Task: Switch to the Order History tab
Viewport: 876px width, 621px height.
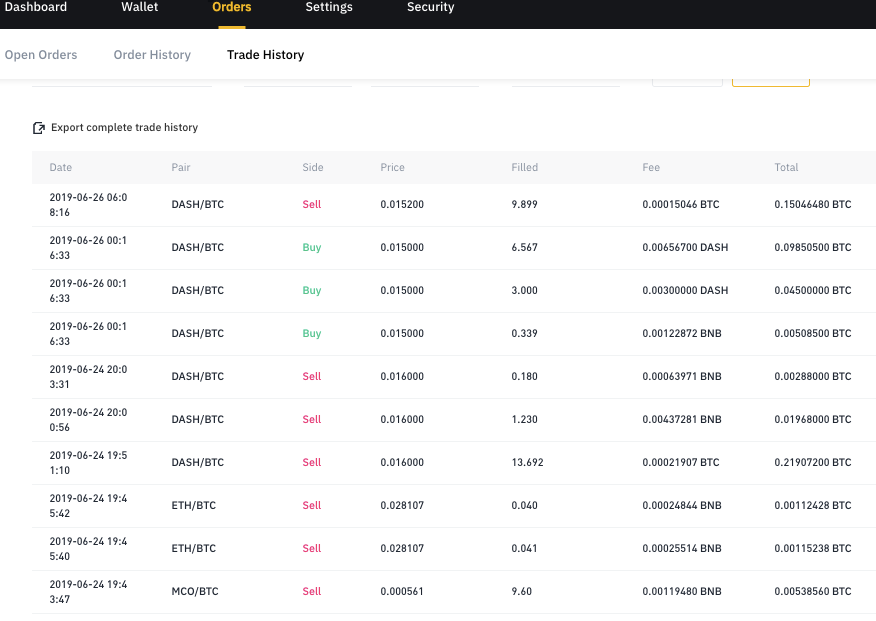Action: [x=152, y=55]
